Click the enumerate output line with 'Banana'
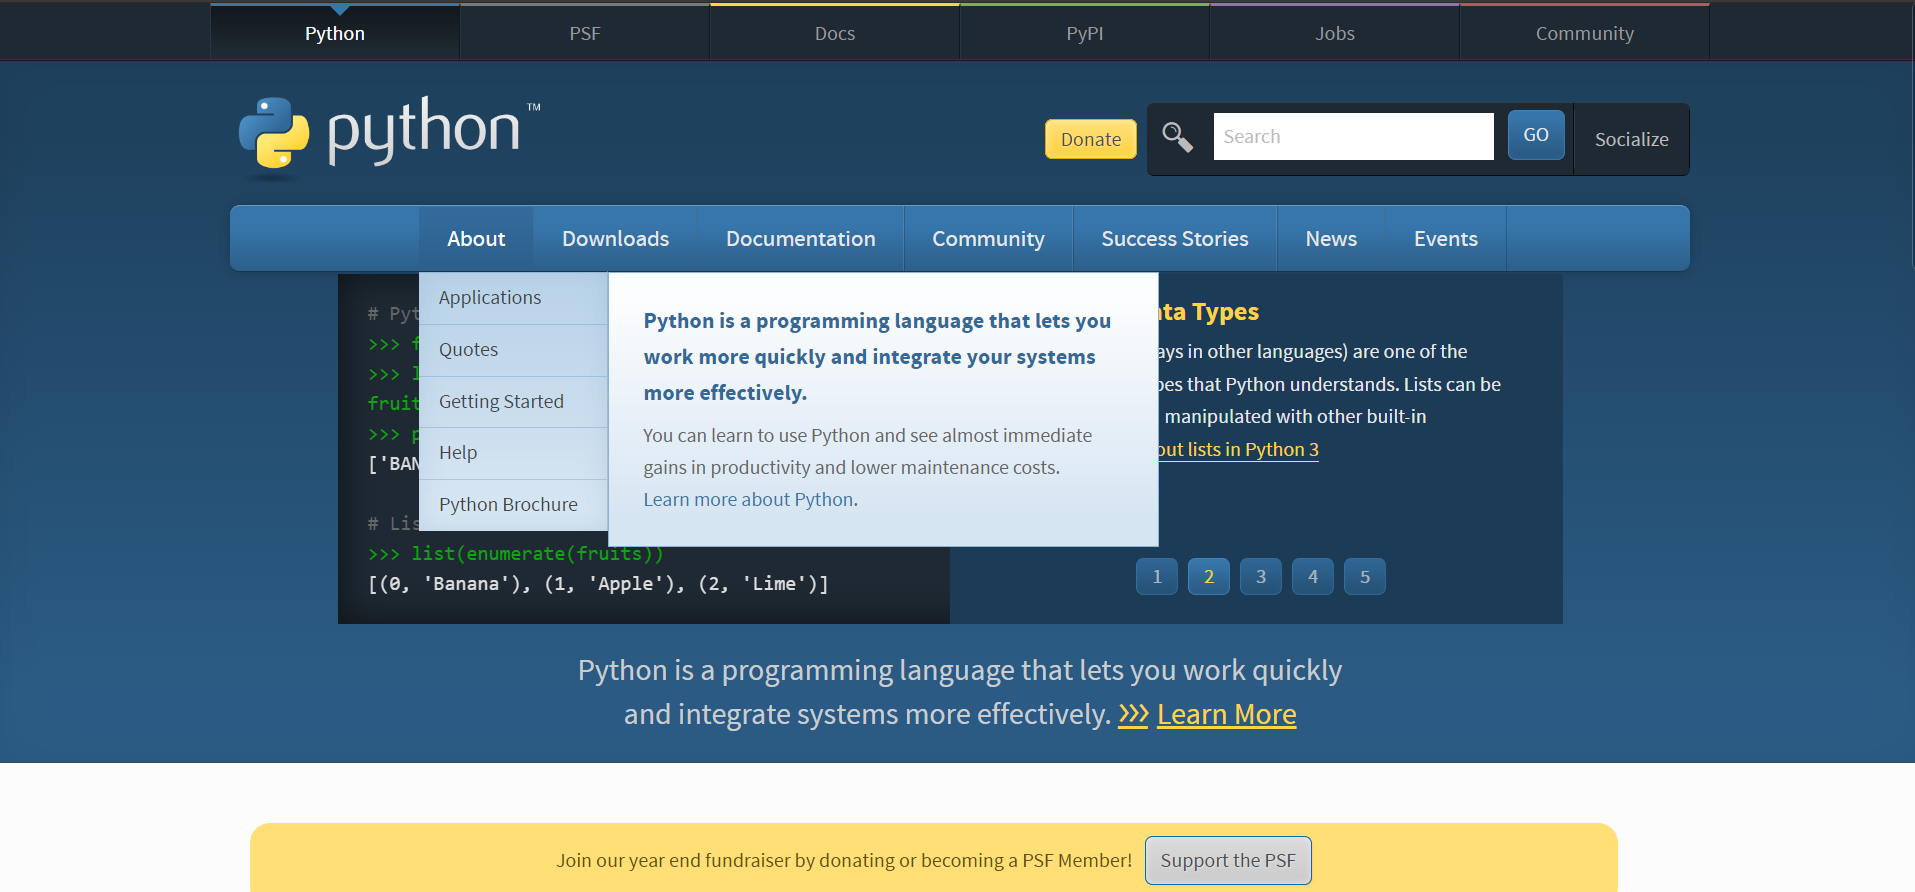 click(x=598, y=584)
